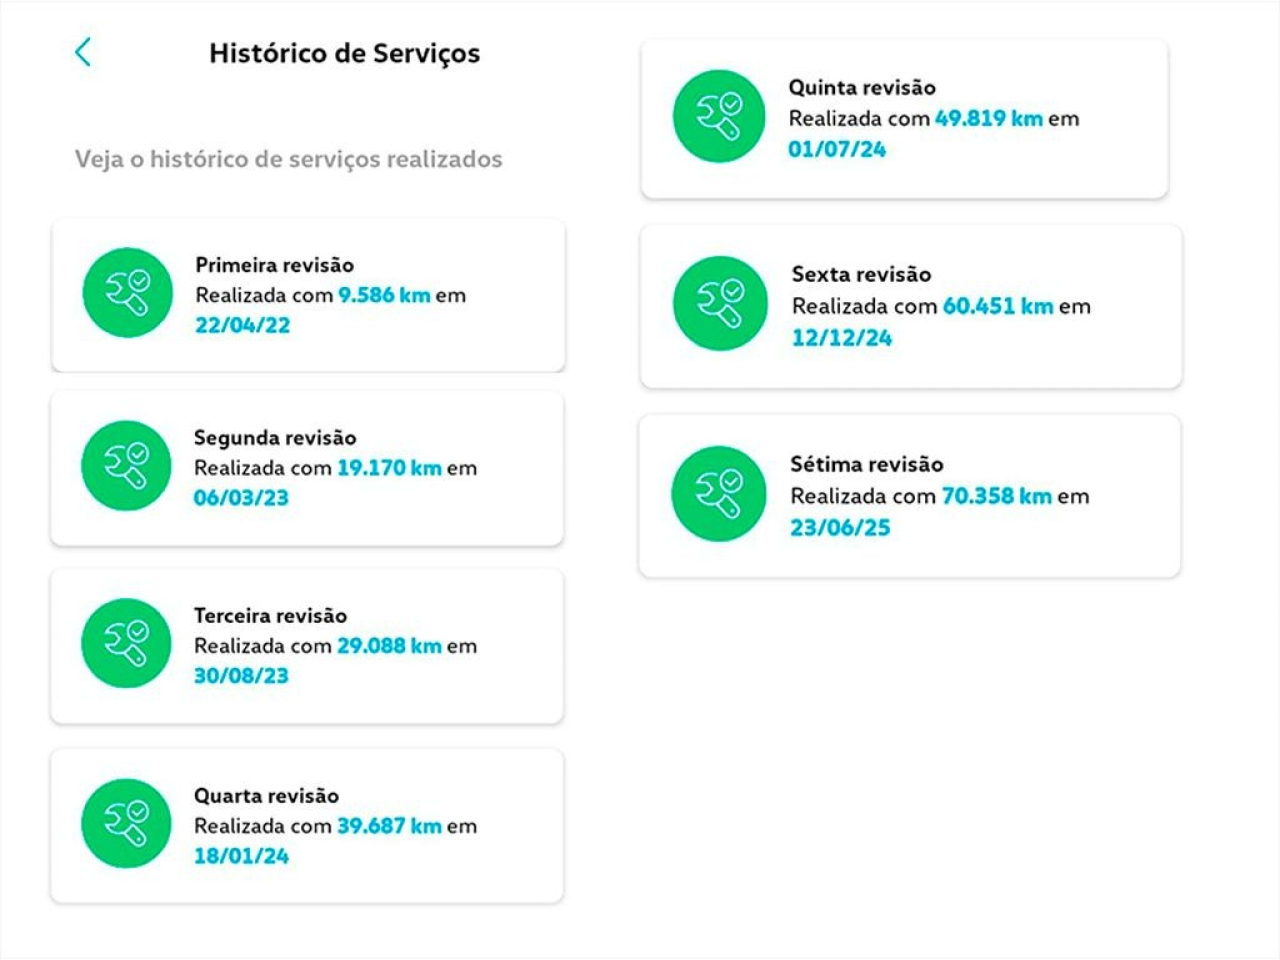Click the green wrench icon for Sétima revisão
The width and height of the screenshot is (1280, 960).
pos(719,494)
